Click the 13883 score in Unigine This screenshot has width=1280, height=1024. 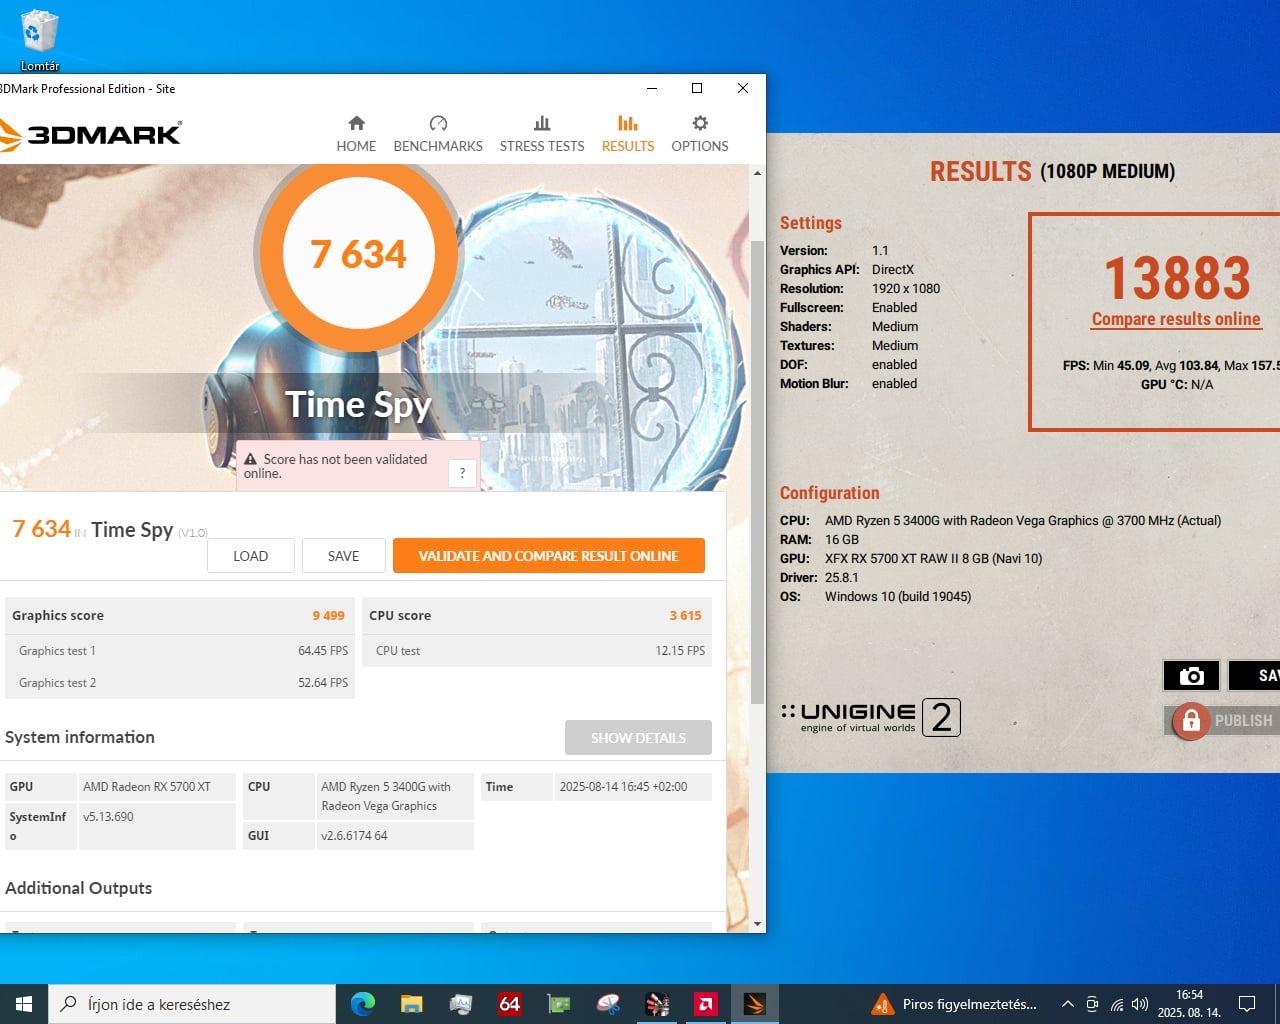pyautogui.click(x=1177, y=278)
